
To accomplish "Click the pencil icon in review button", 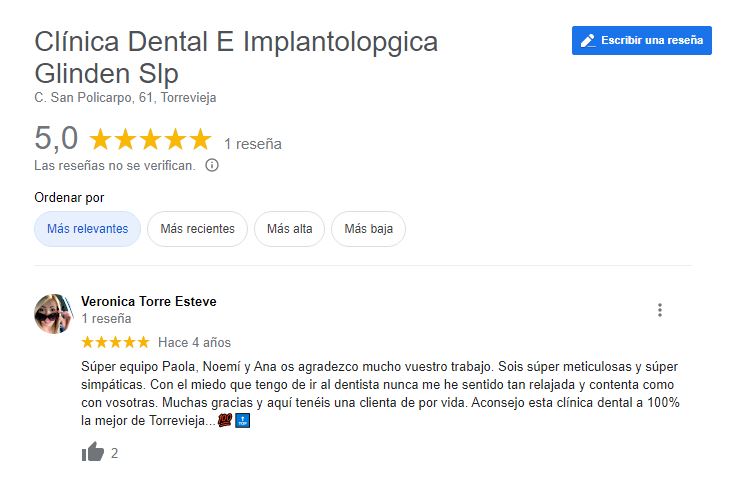I will point(588,41).
